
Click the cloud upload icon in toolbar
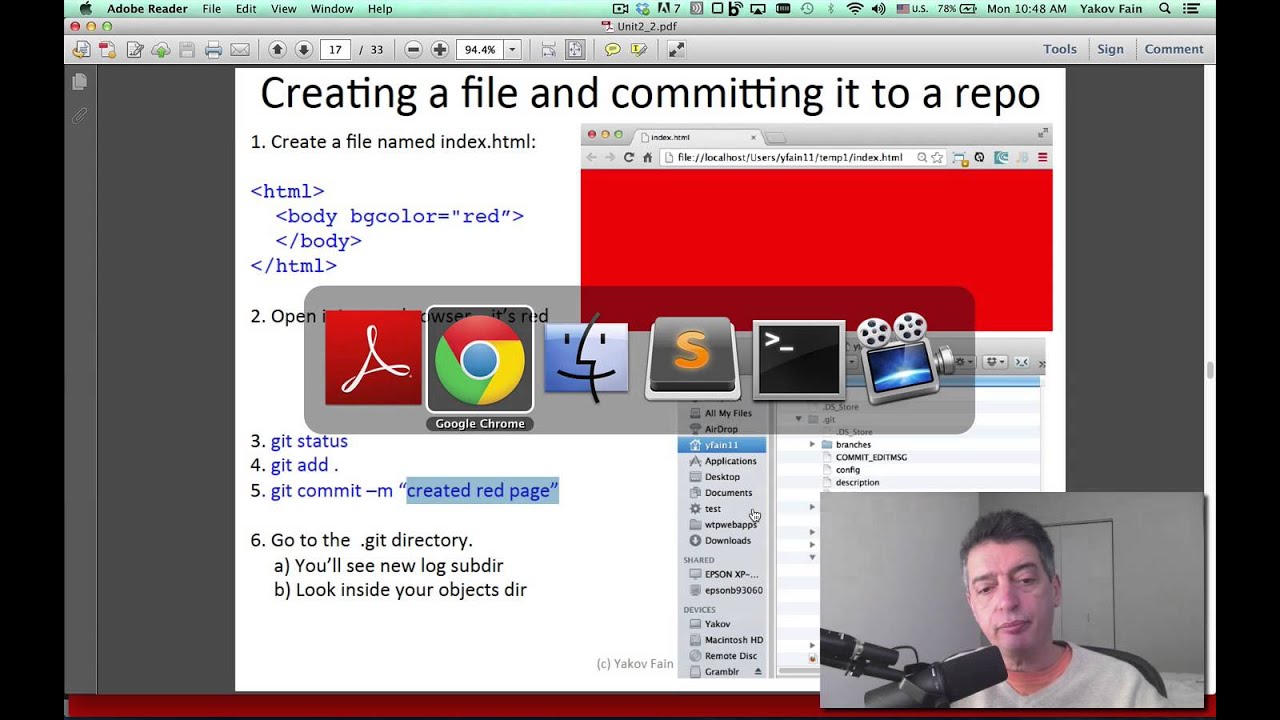point(160,49)
